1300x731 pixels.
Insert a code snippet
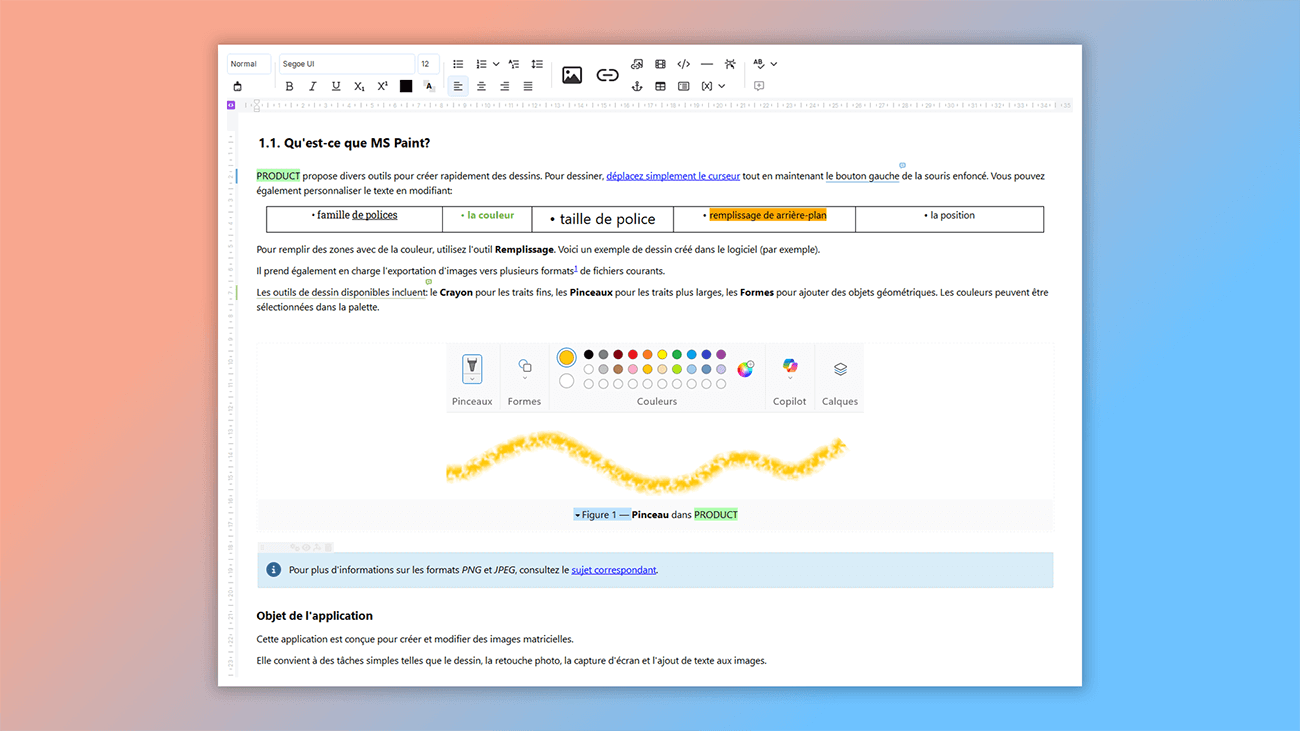pyautogui.click(x=684, y=63)
